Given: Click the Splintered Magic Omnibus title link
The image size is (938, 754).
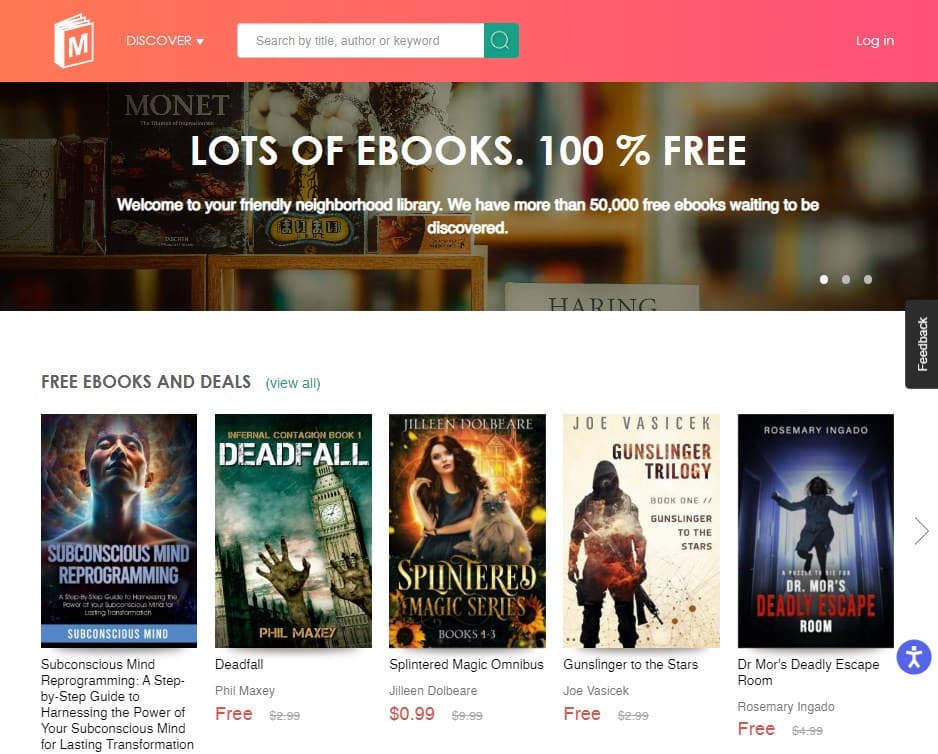Looking at the screenshot, I should pos(466,665).
